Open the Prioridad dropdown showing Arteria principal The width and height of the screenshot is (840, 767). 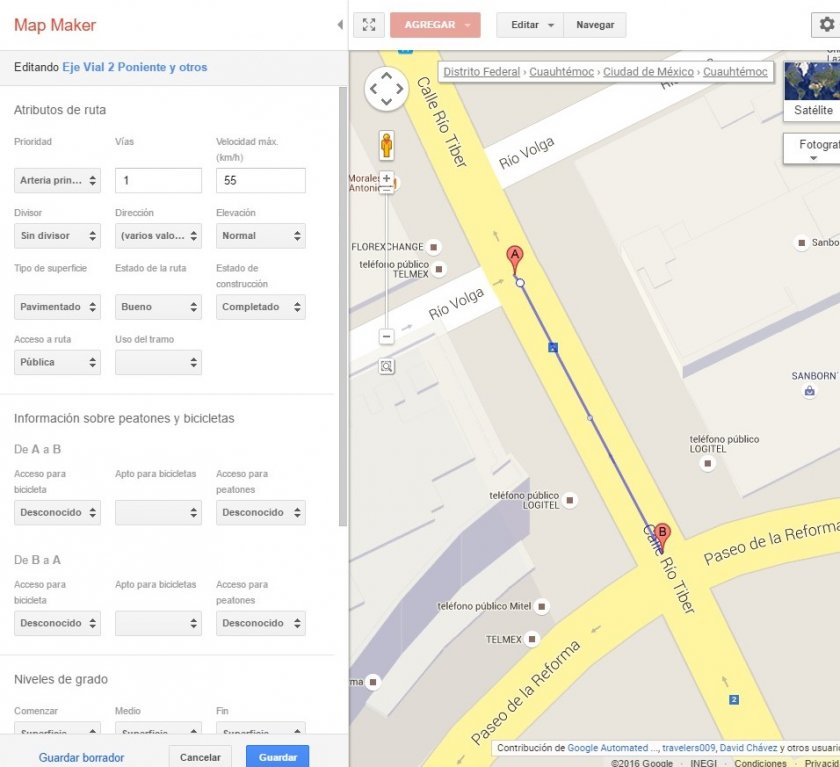pos(56,180)
